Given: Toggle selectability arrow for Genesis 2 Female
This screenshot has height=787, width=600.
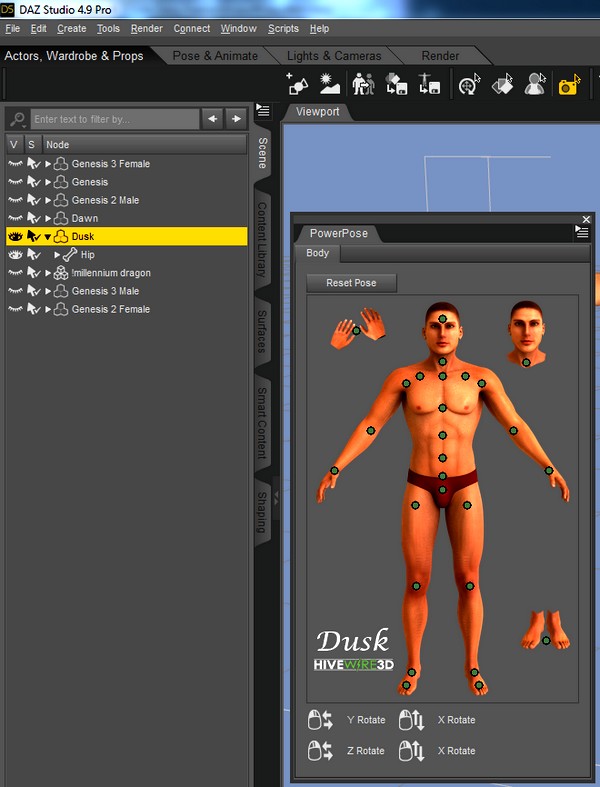Looking at the screenshot, I should [33, 309].
